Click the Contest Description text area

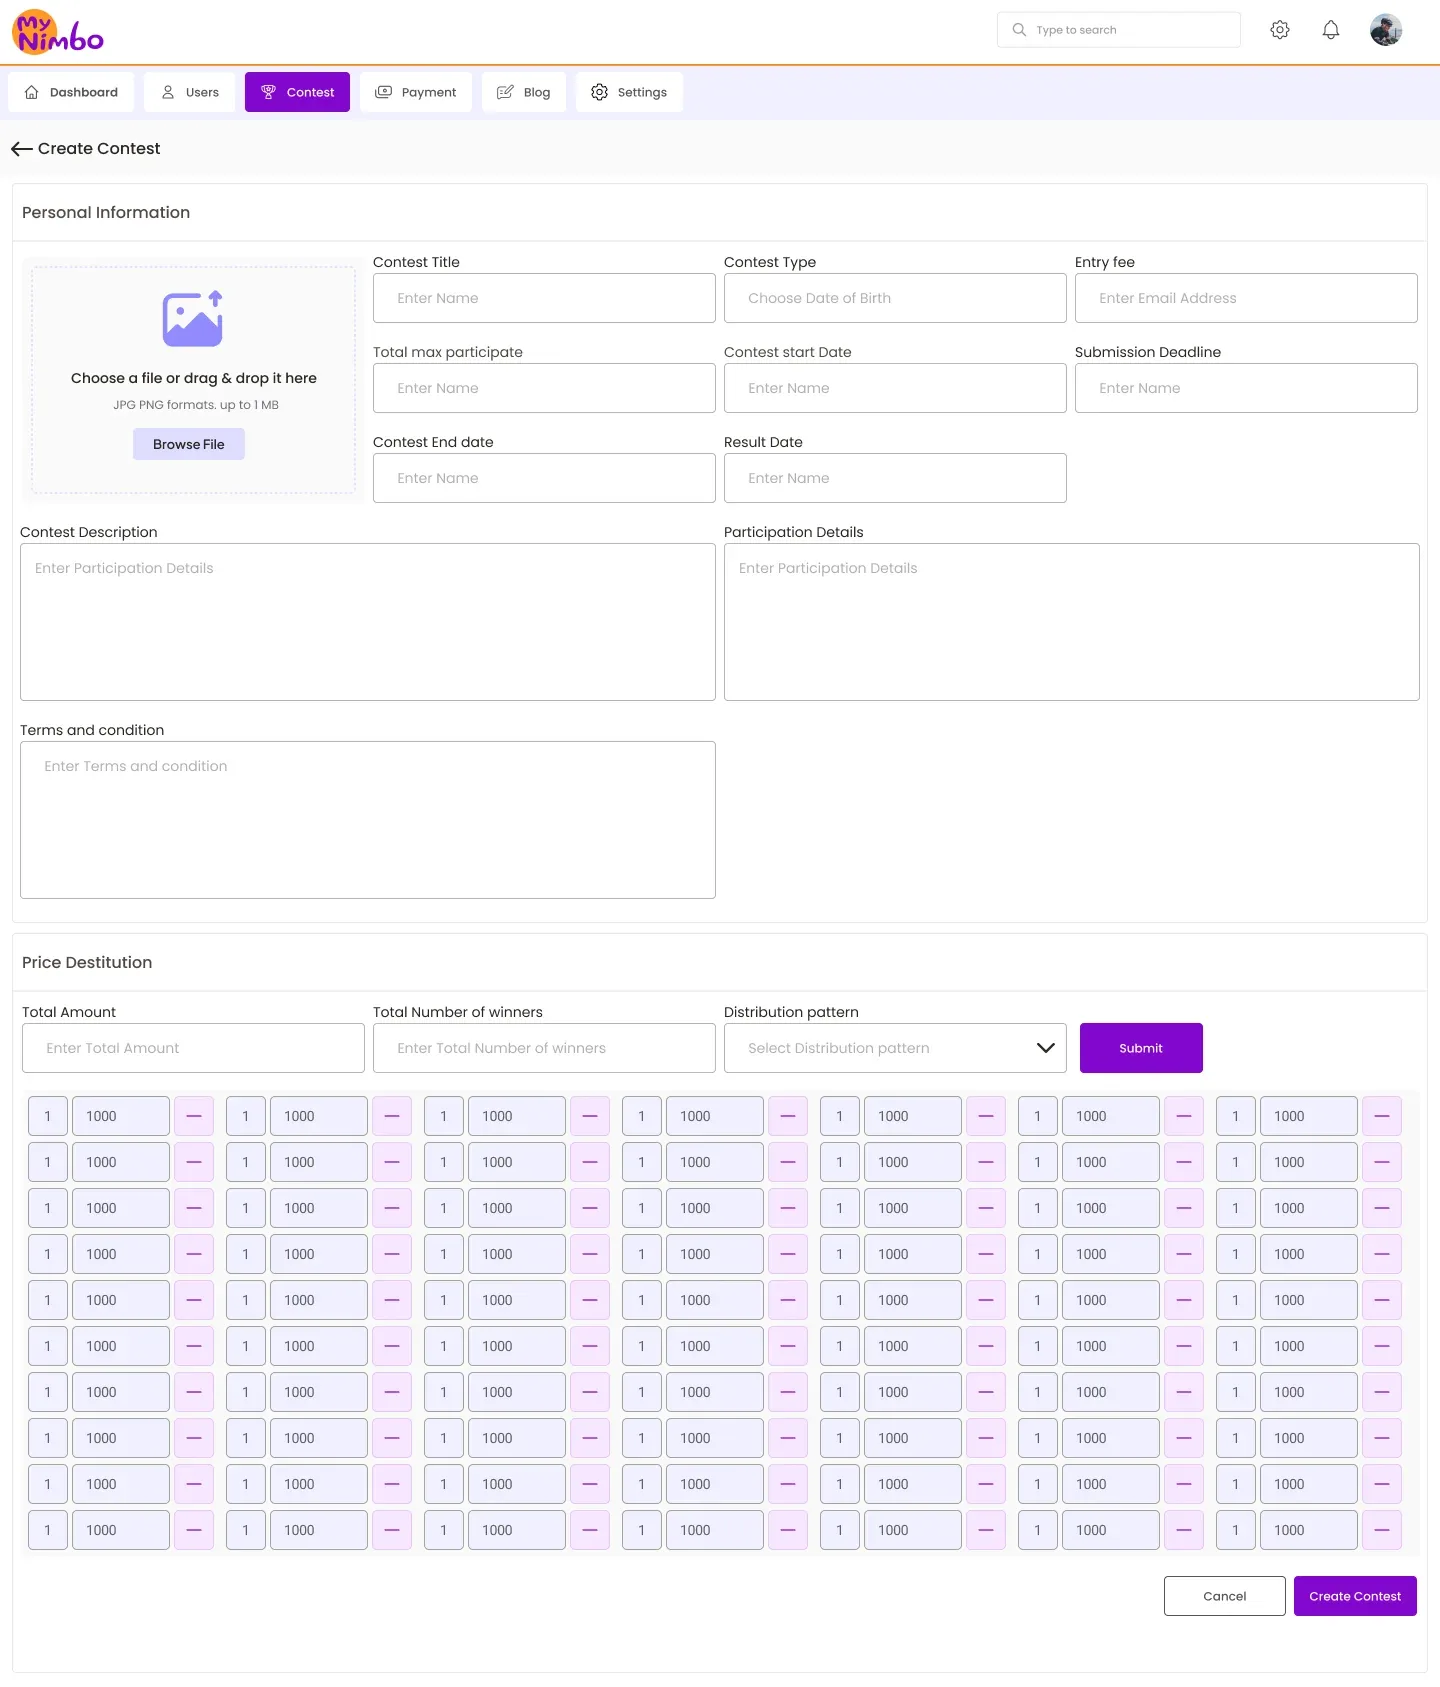click(368, 622)
